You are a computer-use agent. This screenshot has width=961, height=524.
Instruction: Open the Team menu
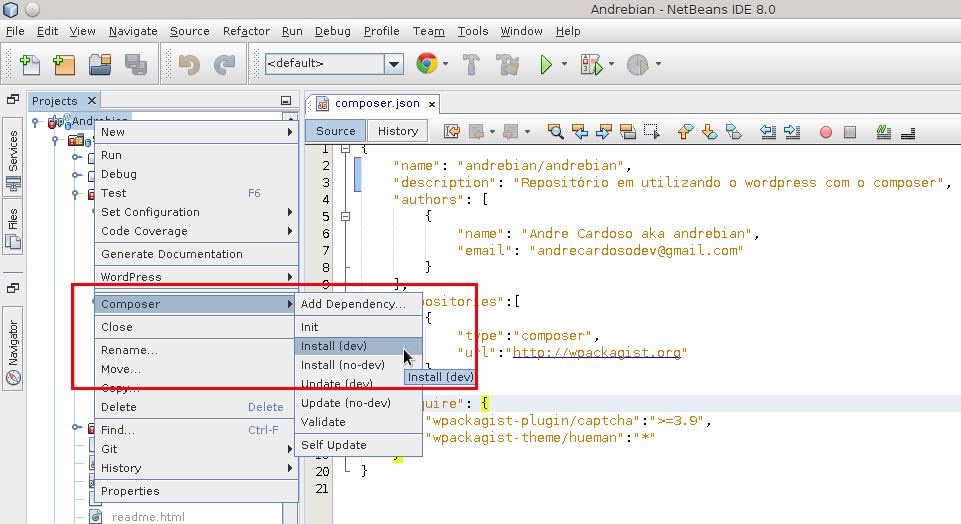click(x=428, y=31)
